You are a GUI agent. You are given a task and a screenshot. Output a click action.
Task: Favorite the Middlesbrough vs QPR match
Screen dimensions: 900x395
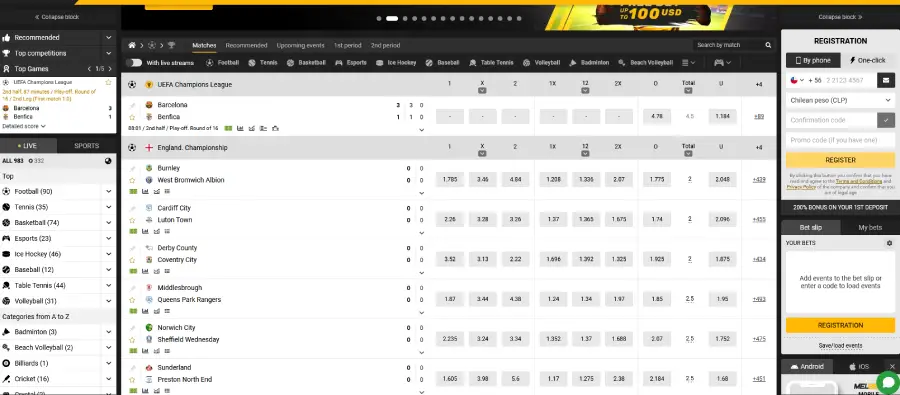133,300
